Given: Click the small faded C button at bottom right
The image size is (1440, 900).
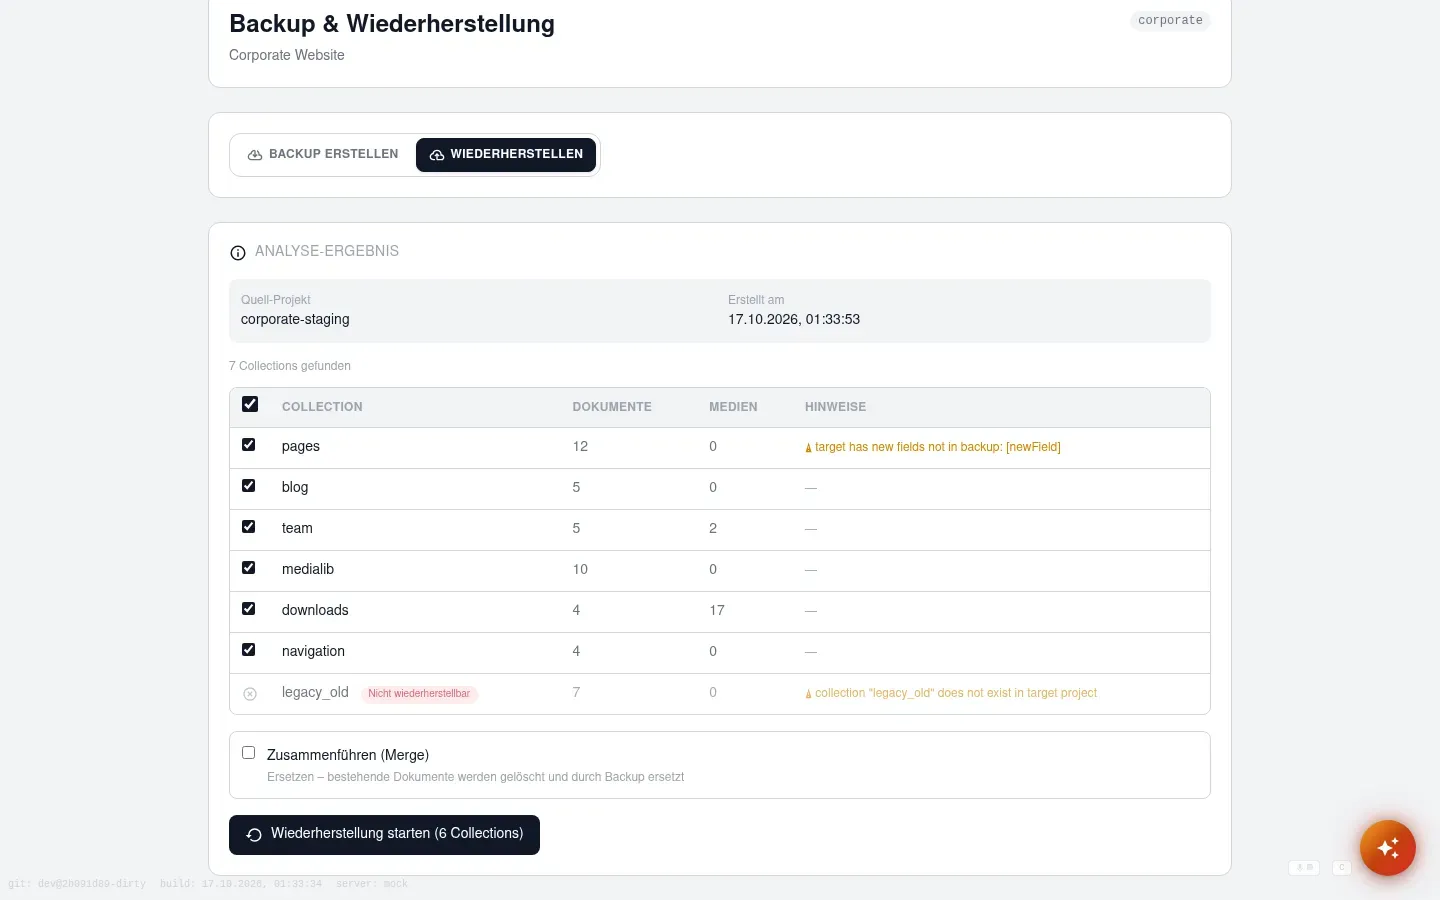Looking at the screenshot, I should click(x=1342, y=868).
